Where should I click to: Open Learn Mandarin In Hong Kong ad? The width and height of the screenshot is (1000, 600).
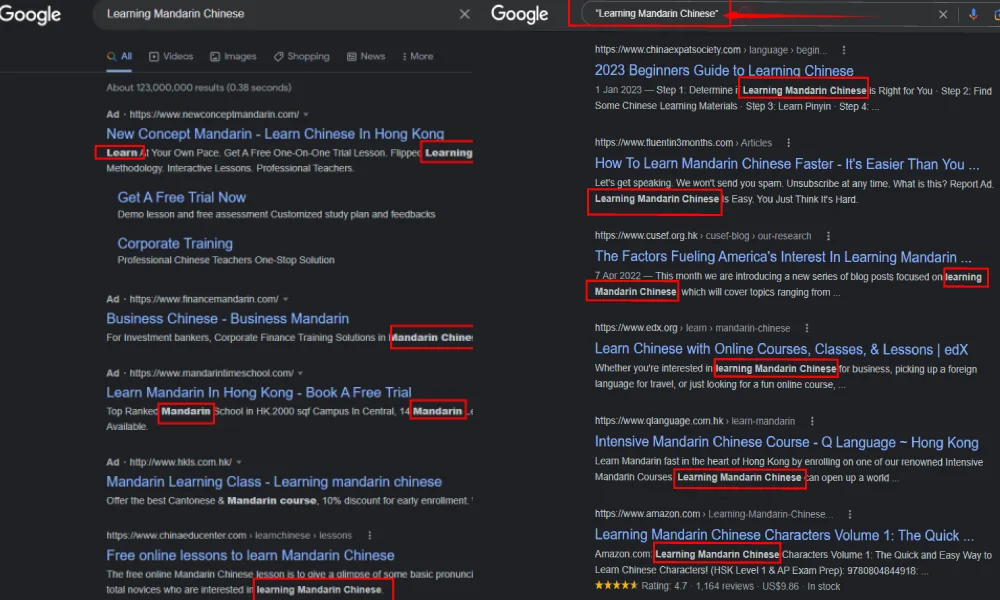pos(259,392)
